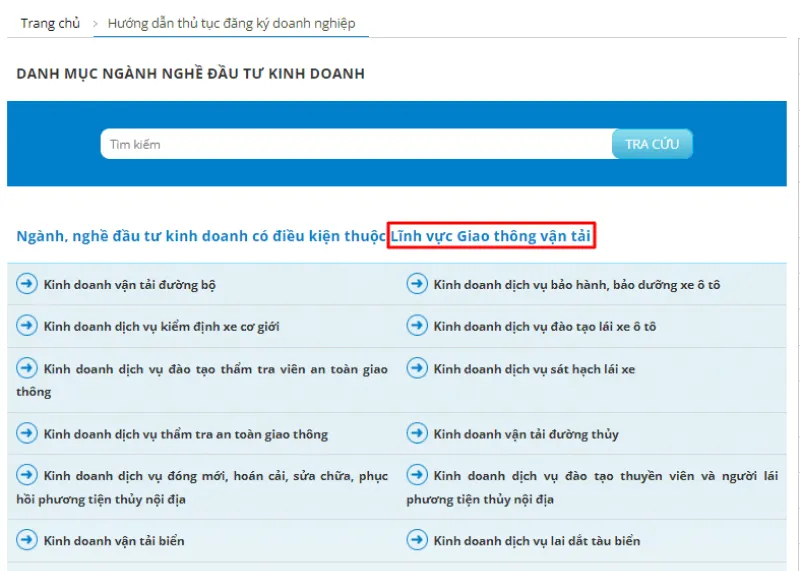The width and height of the screenshot is (800, 571).
Task: Click arrow icon next to đào tạo lái xe ô tô
Action: click(x=417, y=326)
